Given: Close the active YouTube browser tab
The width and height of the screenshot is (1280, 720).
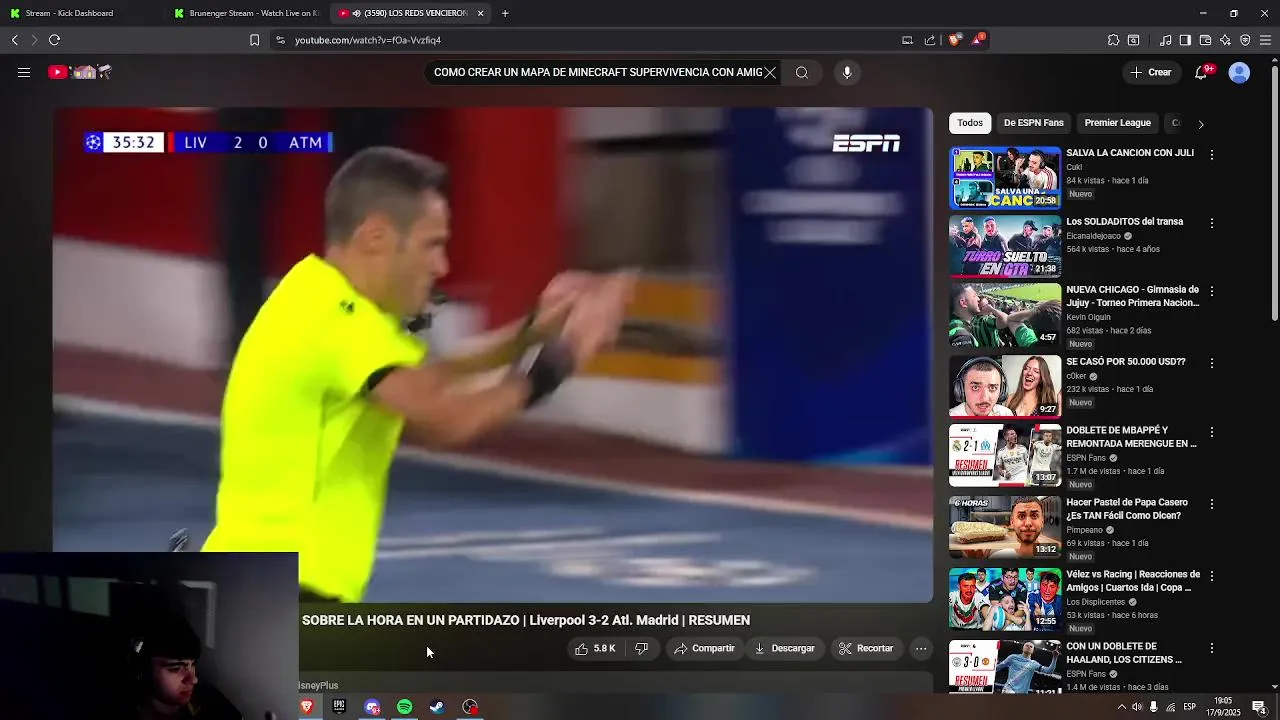Looking at the screenshot, I should [480, 13].
